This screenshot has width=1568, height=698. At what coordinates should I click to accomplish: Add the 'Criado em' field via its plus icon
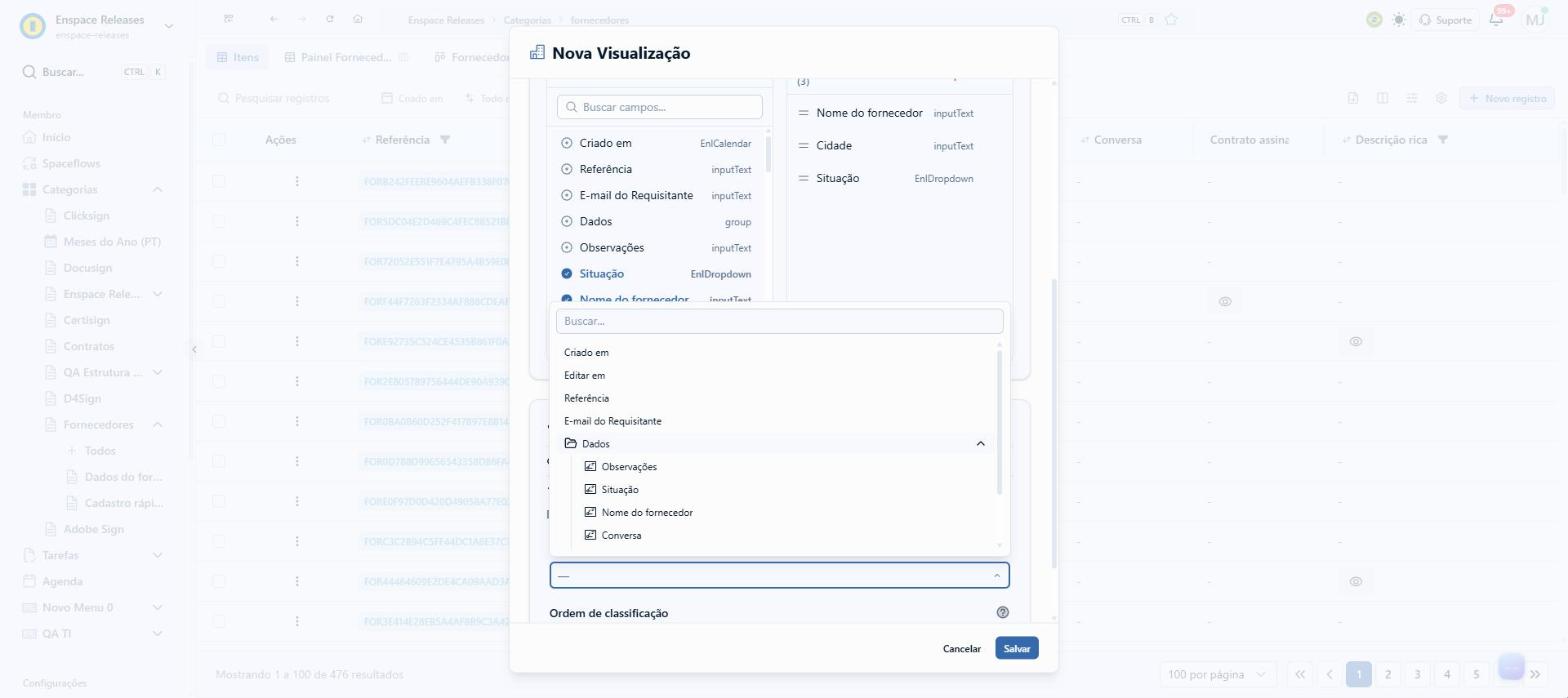[567, 143]
